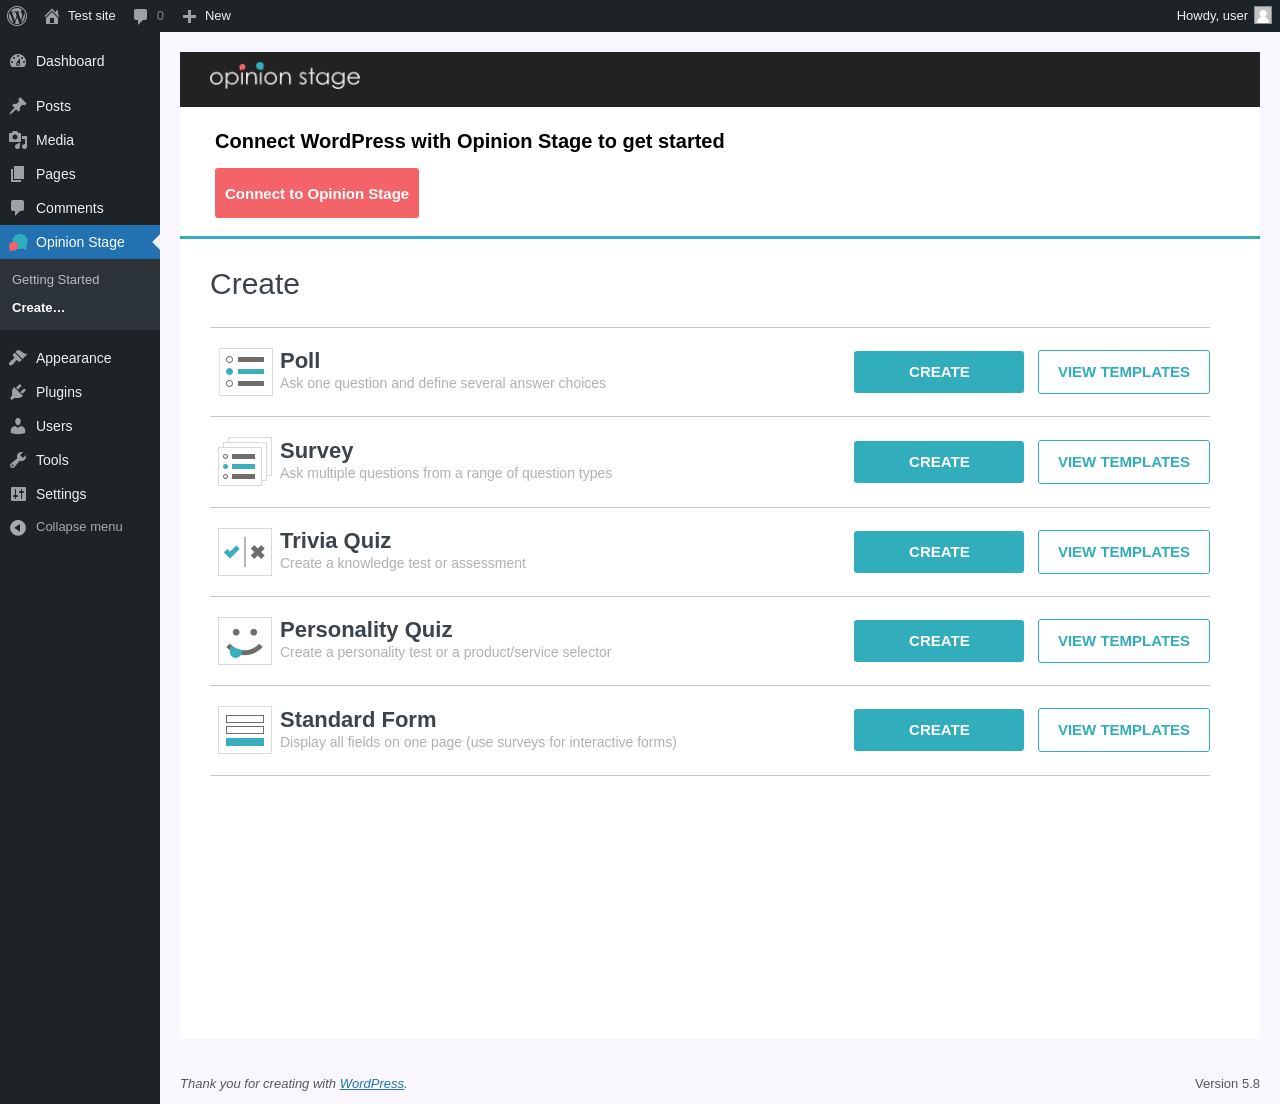Open the Posts menu

[x=53, y=106]
